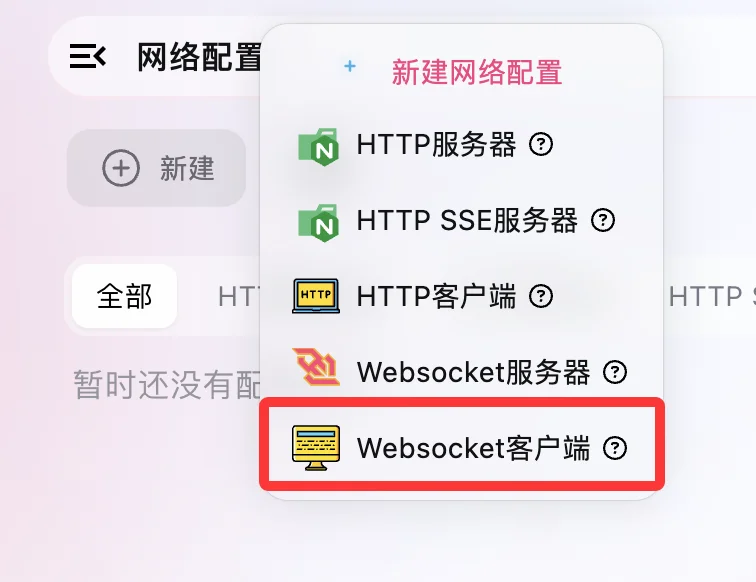Choose Websocket服务器 menu entry
Screen dimensions: 756x582
tap(462, 372)
